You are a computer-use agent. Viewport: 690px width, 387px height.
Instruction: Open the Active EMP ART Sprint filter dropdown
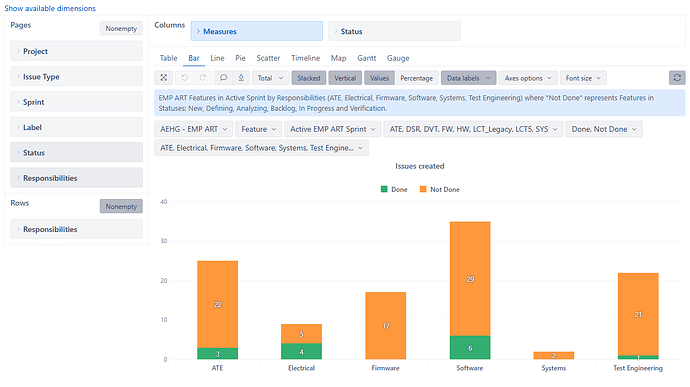point(333,129)
